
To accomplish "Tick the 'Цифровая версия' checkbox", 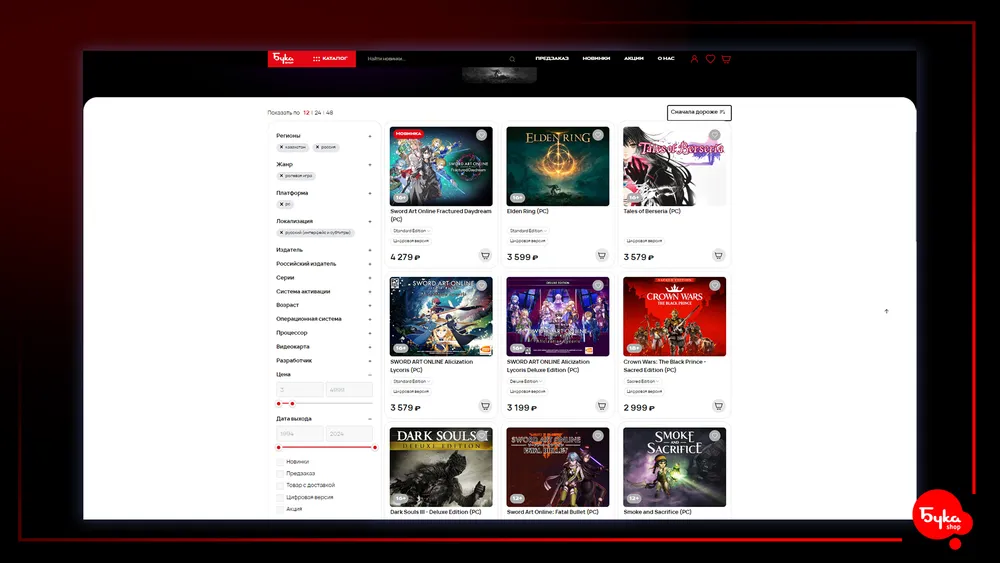I will coord(280,497).
